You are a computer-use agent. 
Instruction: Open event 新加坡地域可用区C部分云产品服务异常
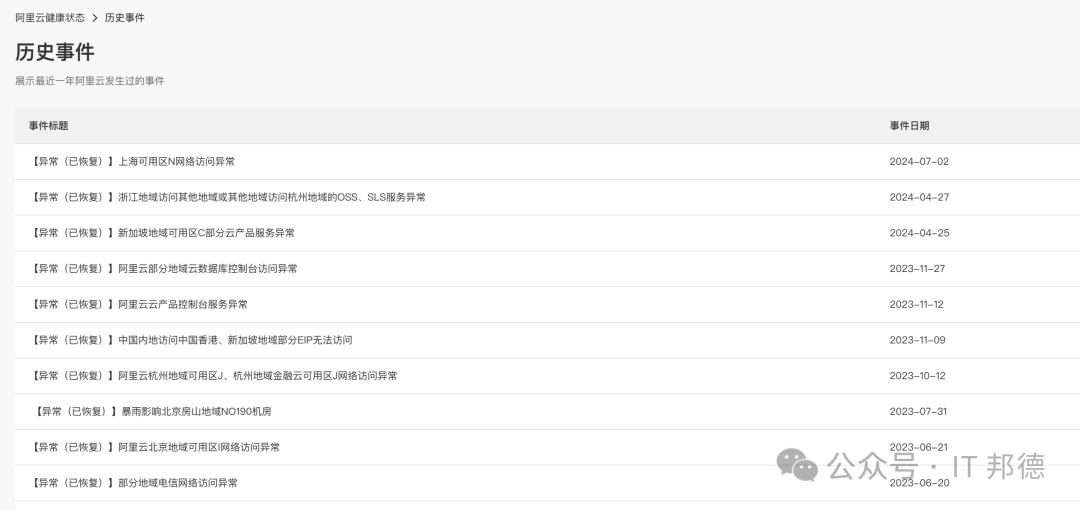click(x=162, y=233)
